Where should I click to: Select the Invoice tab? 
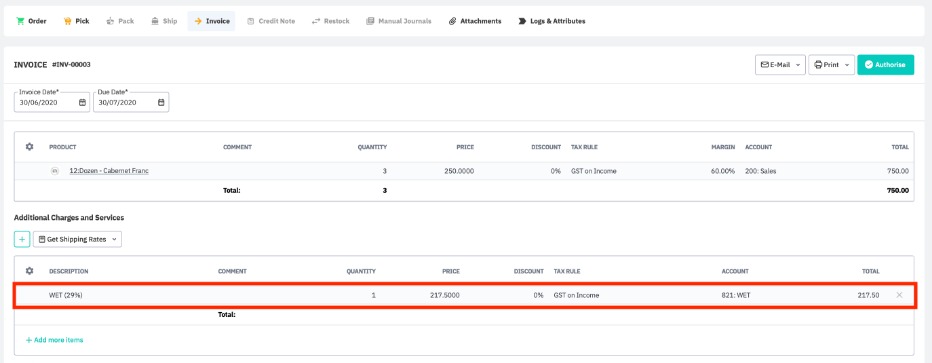[212, 21]
